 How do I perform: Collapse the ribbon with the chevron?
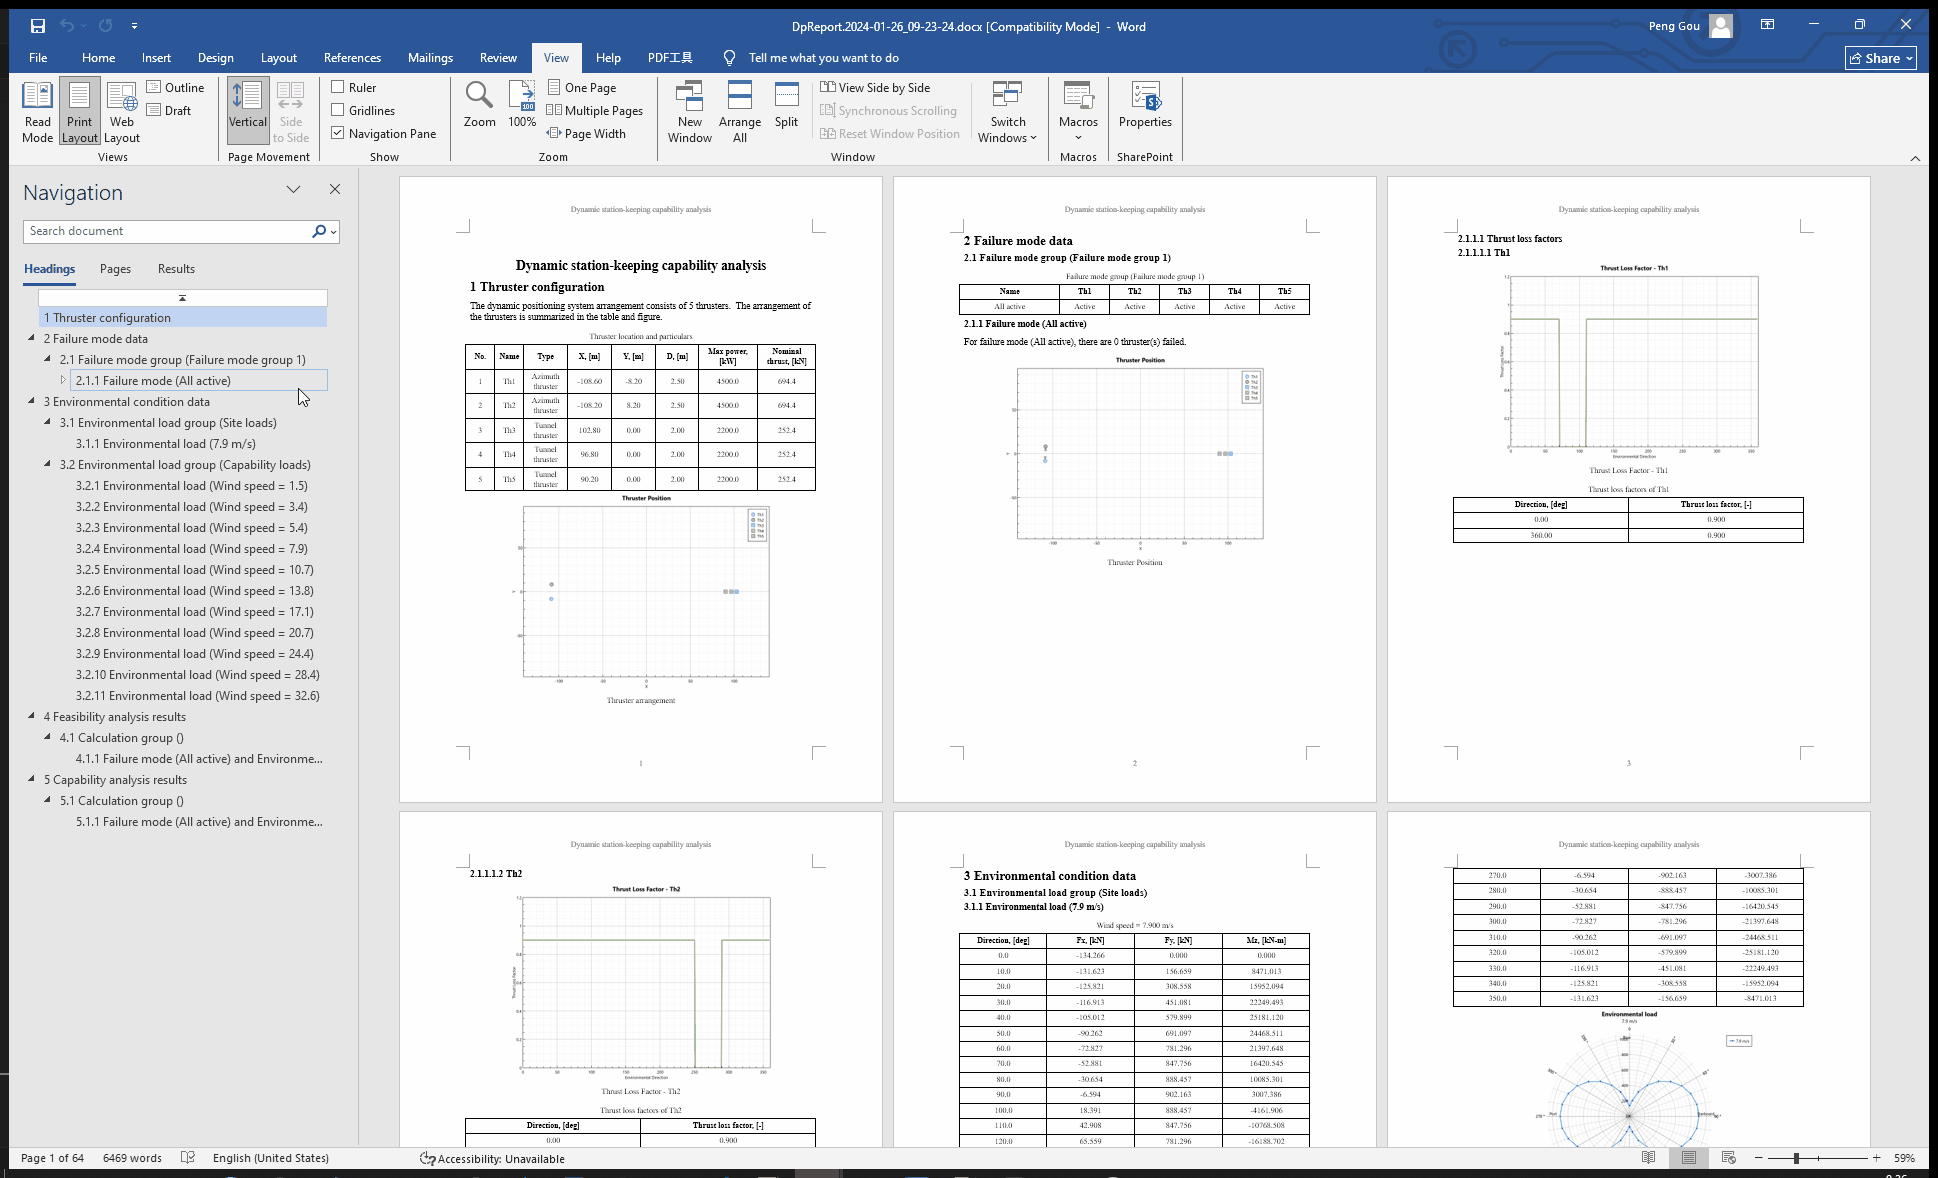pyautogui.click(x=1915, y=158)
